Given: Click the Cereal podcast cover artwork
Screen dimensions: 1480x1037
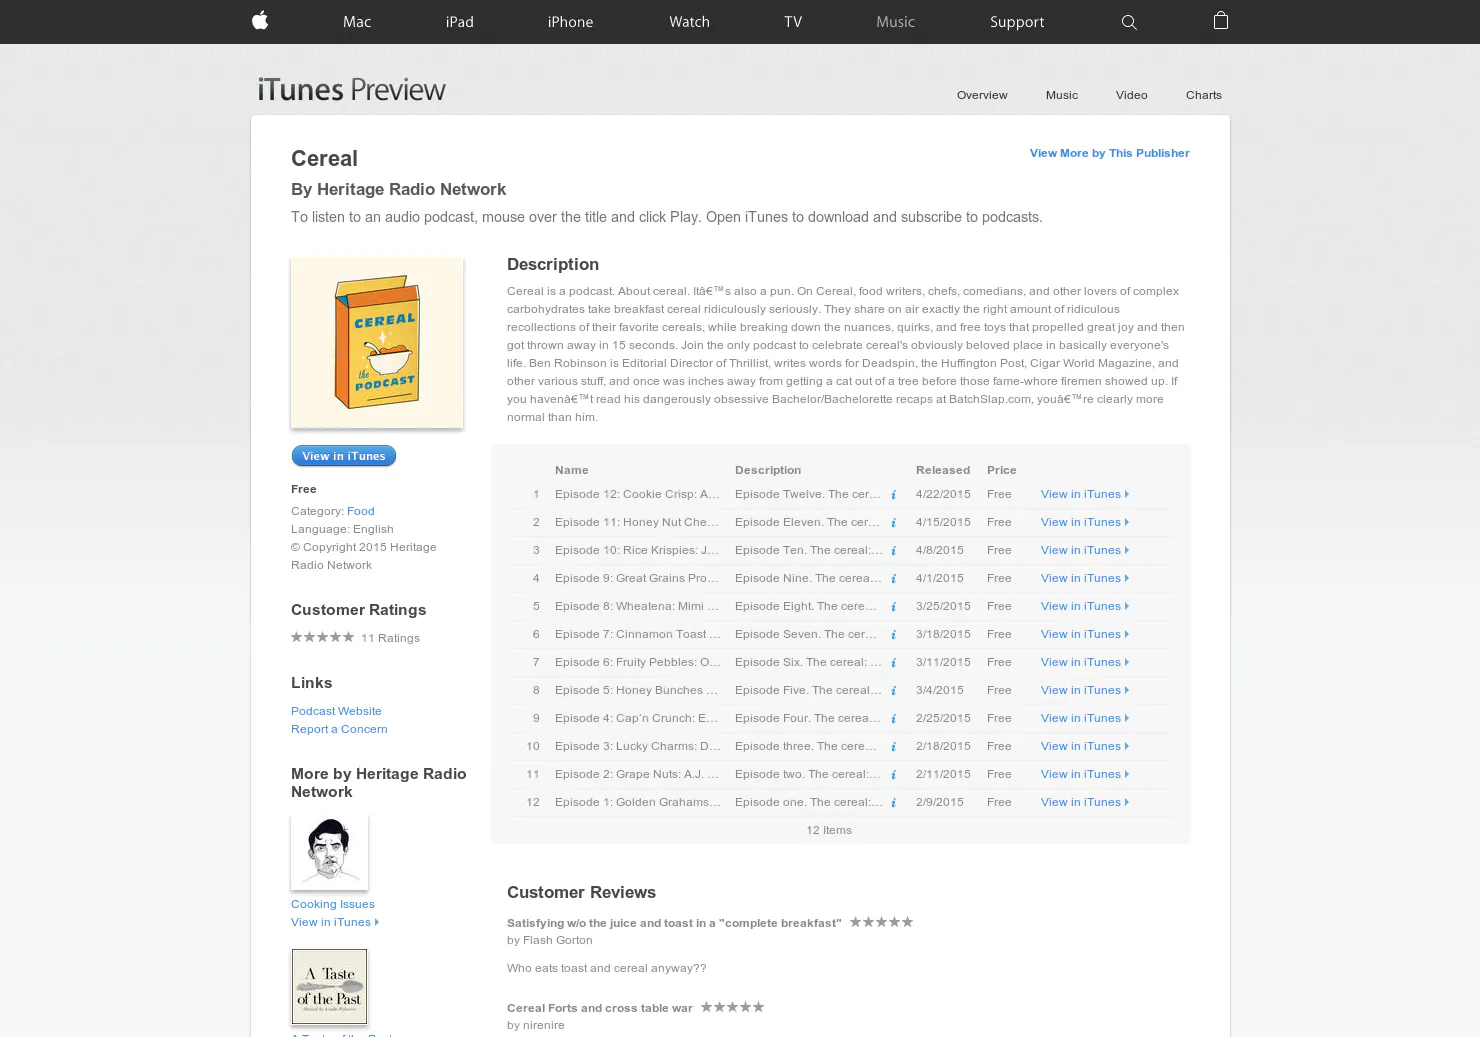Looking at the screenshot, I should click(377, 342).
